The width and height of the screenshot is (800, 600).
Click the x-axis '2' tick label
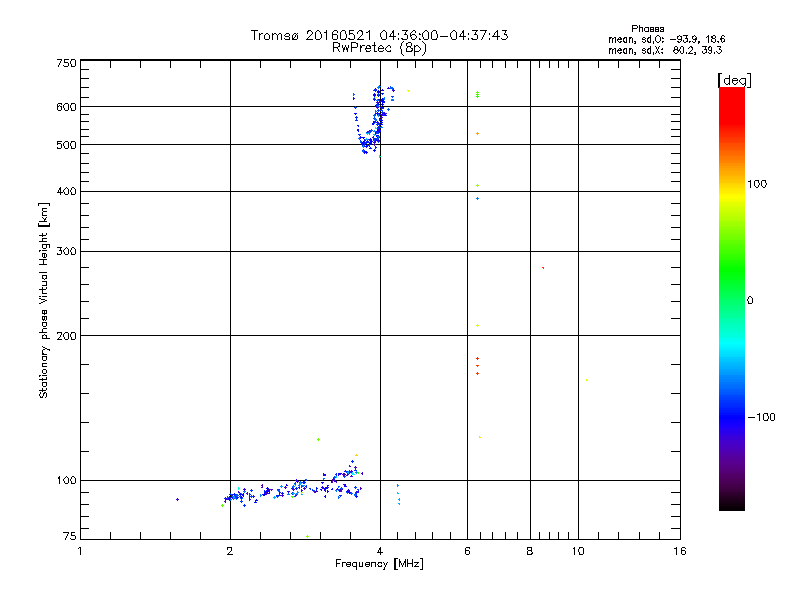(x=230, y=551)
